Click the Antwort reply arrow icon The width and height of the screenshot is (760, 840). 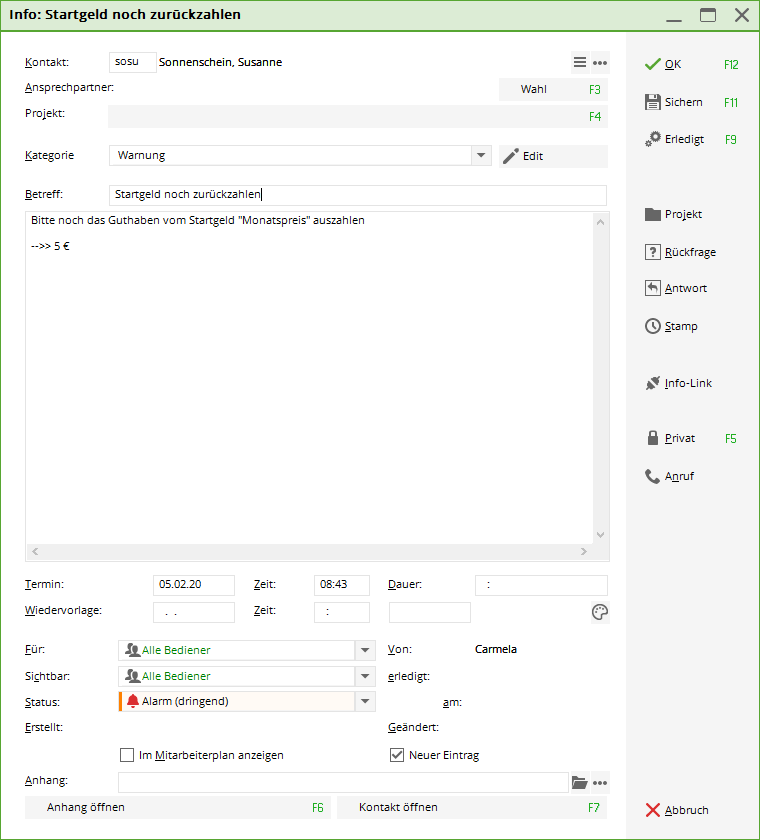click(x=653, y=288)
